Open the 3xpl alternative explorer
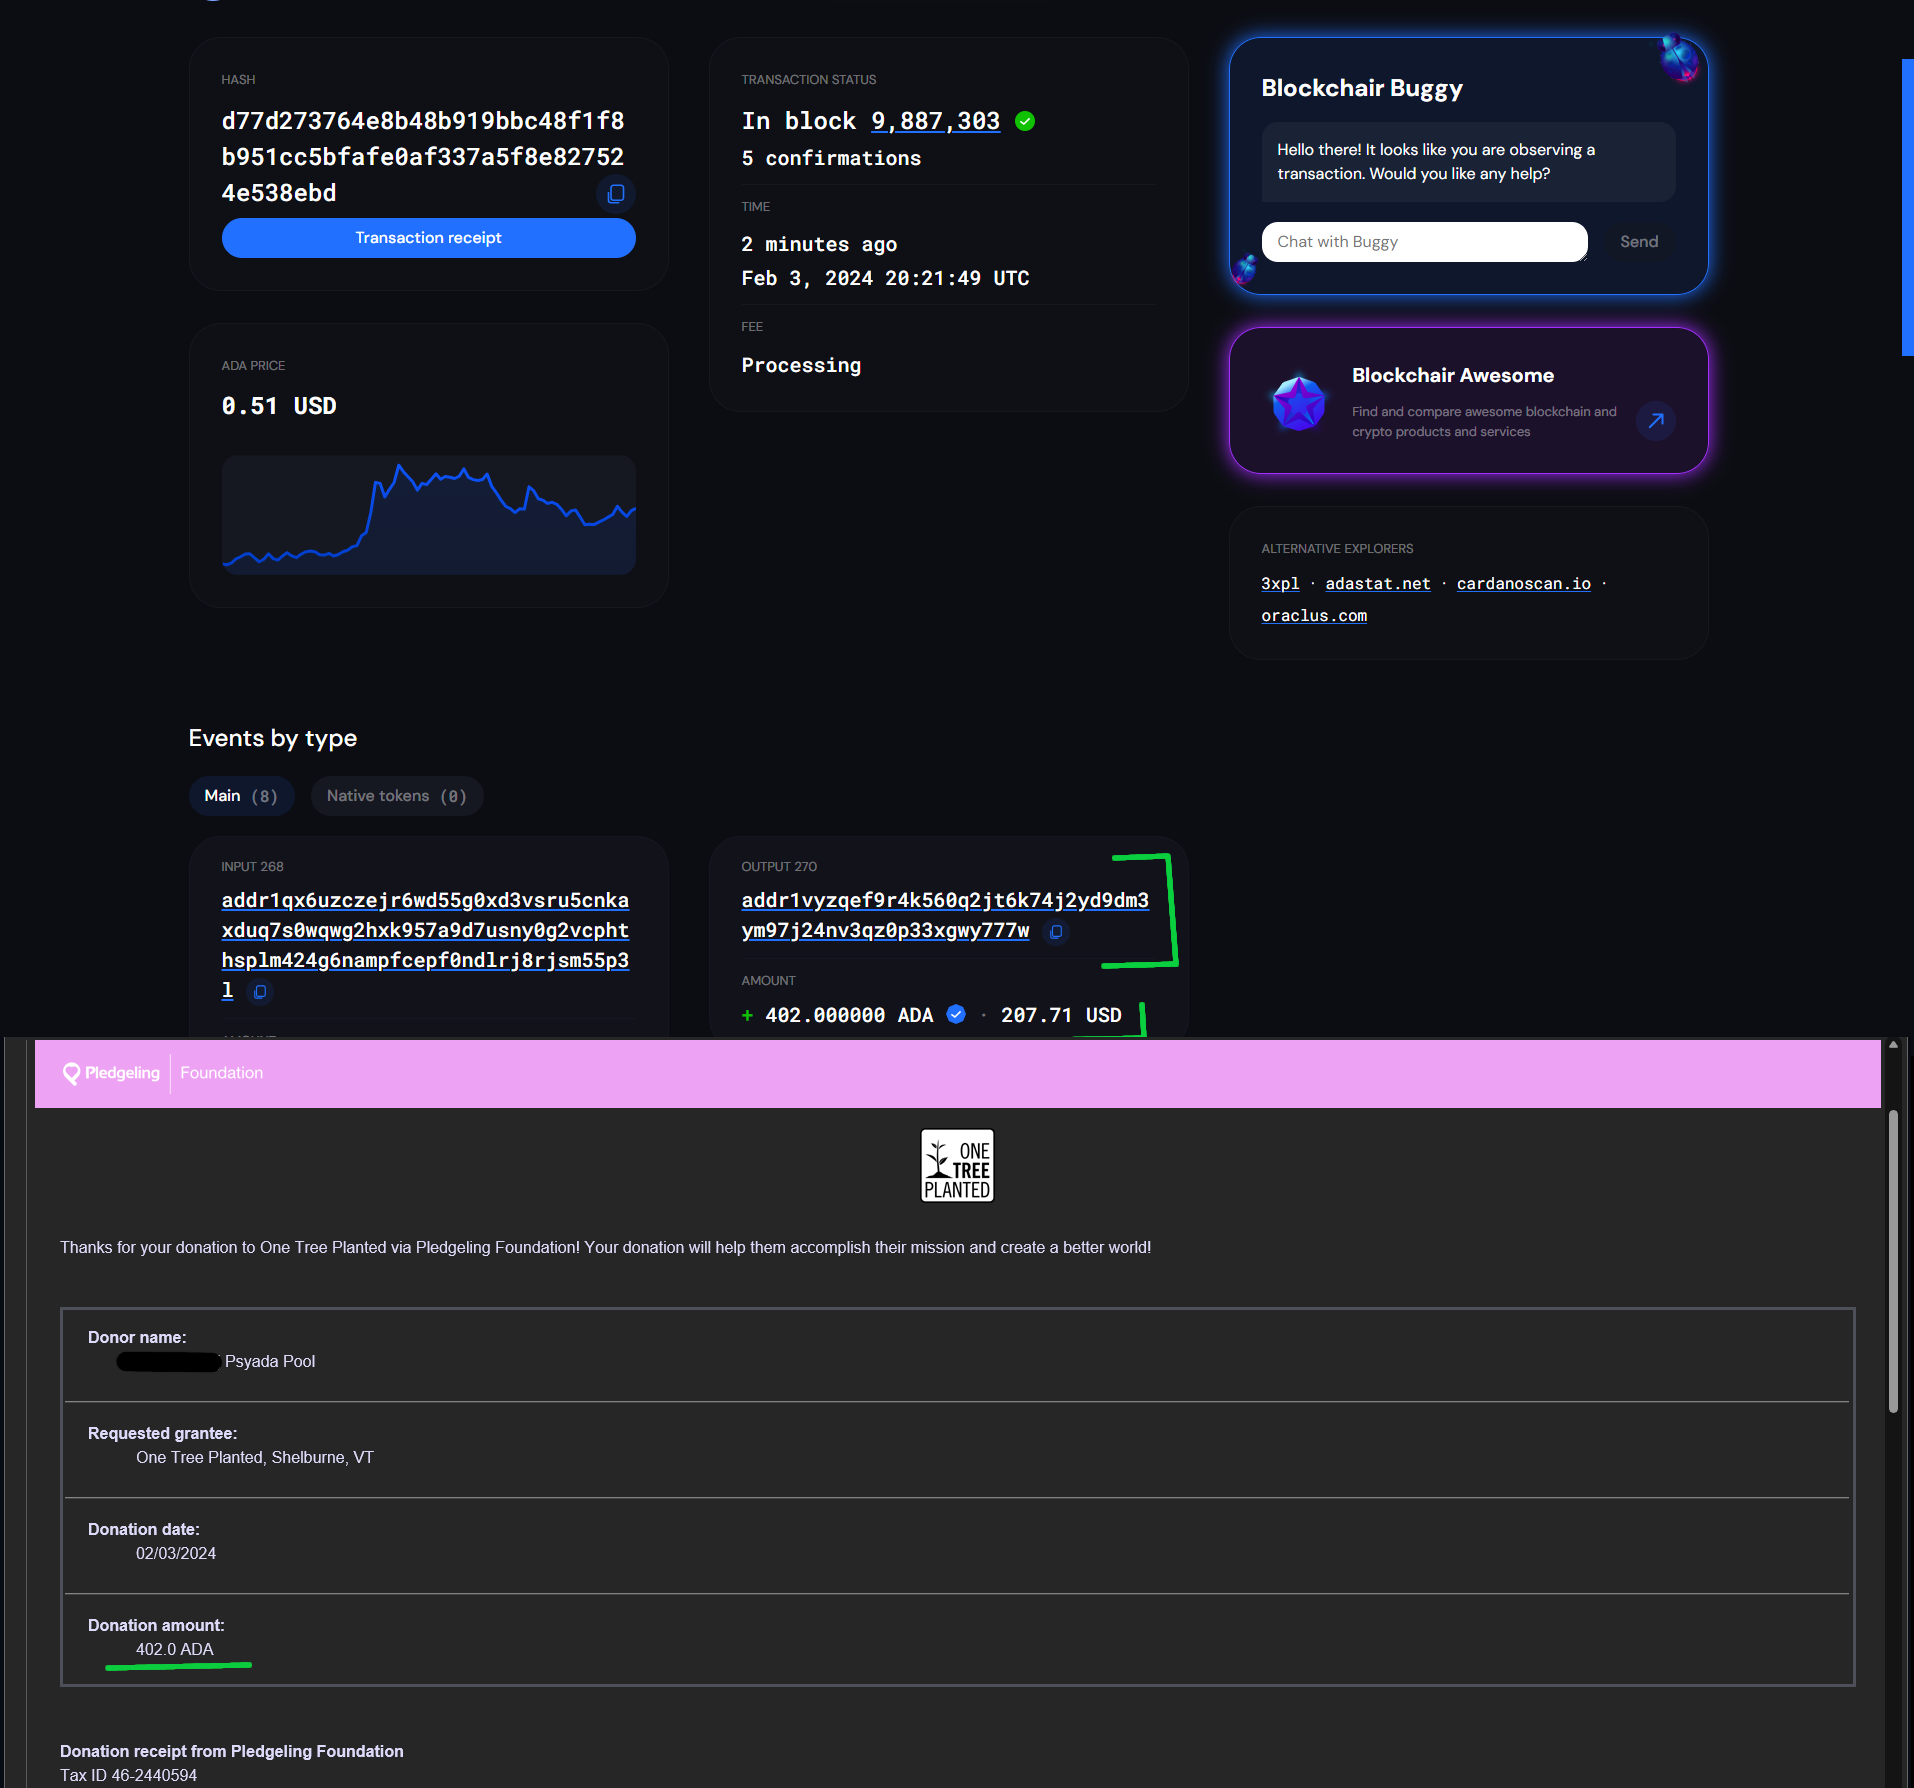Viewport: 1914px width, 1788px height. pos(1280,584)
